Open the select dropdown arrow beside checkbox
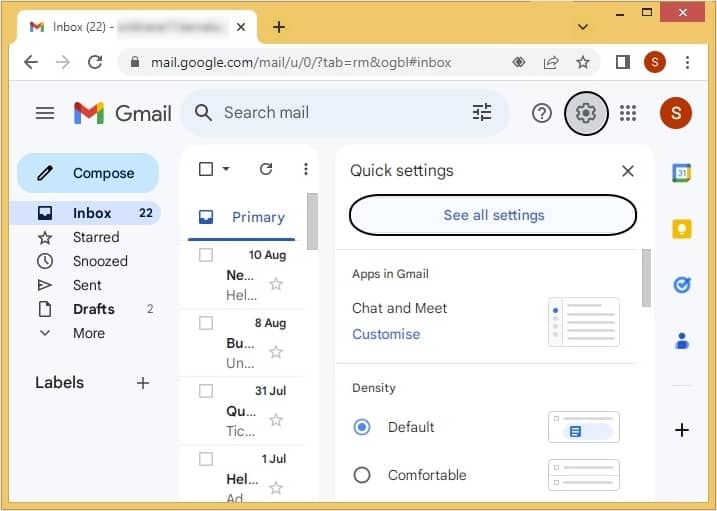Viewport: 717px width, 511px height. click(x=226, y=169)
